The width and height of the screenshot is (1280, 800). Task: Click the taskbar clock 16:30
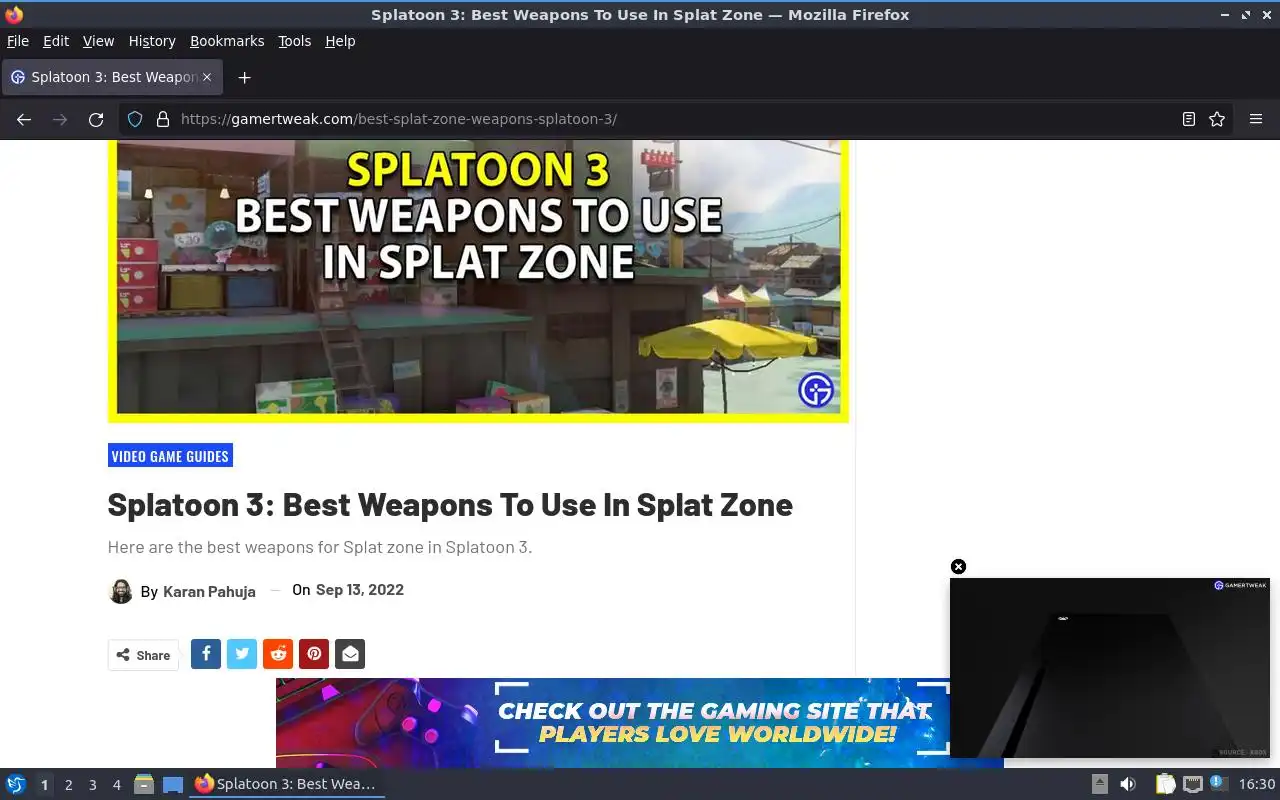(x=1257, y=784)
